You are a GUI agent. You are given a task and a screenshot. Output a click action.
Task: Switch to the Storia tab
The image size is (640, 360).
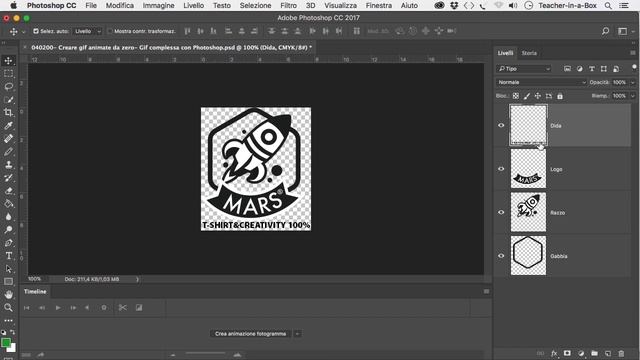click(x=529, y=53)
